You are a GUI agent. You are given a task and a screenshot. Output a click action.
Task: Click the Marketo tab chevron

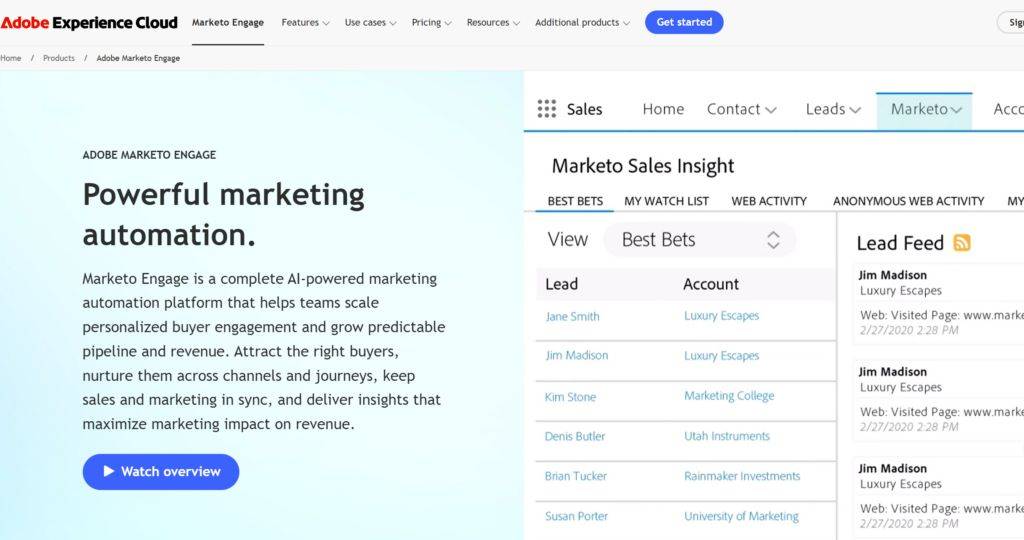click(x=957, y=110)
